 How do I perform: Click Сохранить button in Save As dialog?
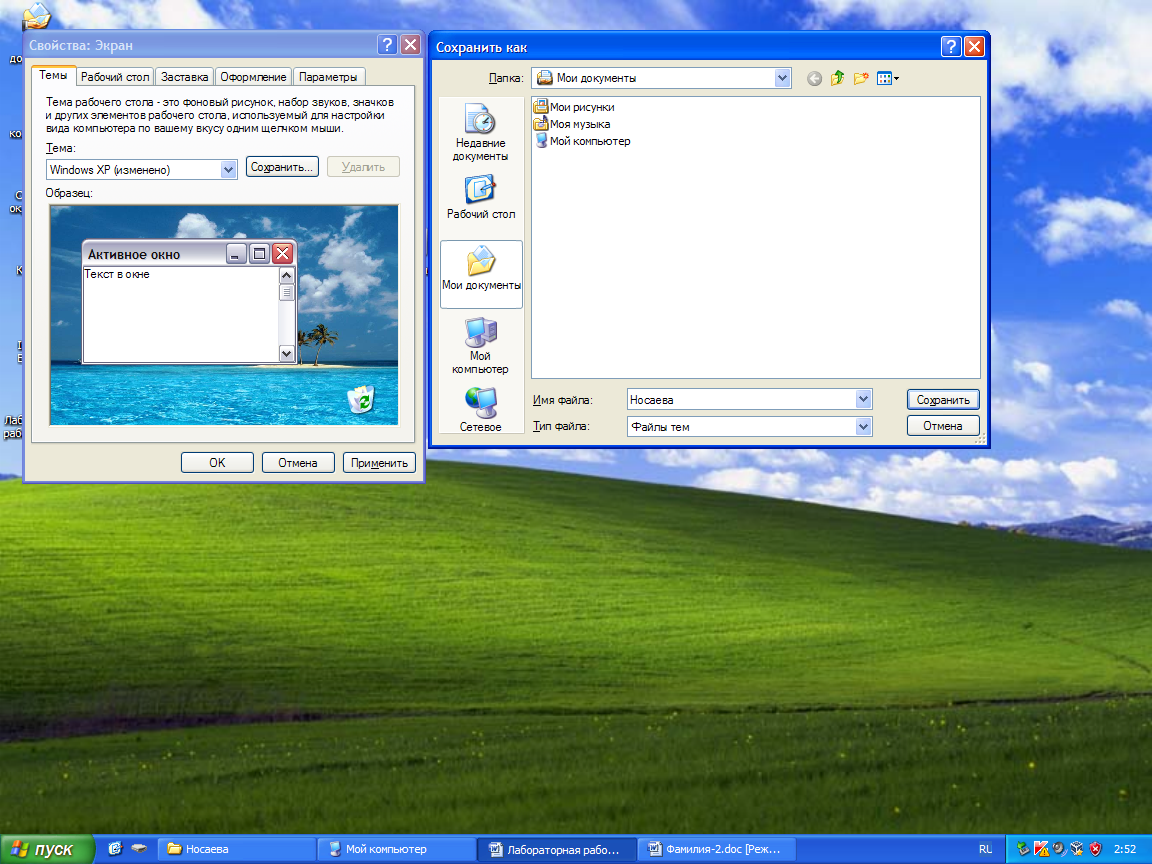tap(943, 400)
